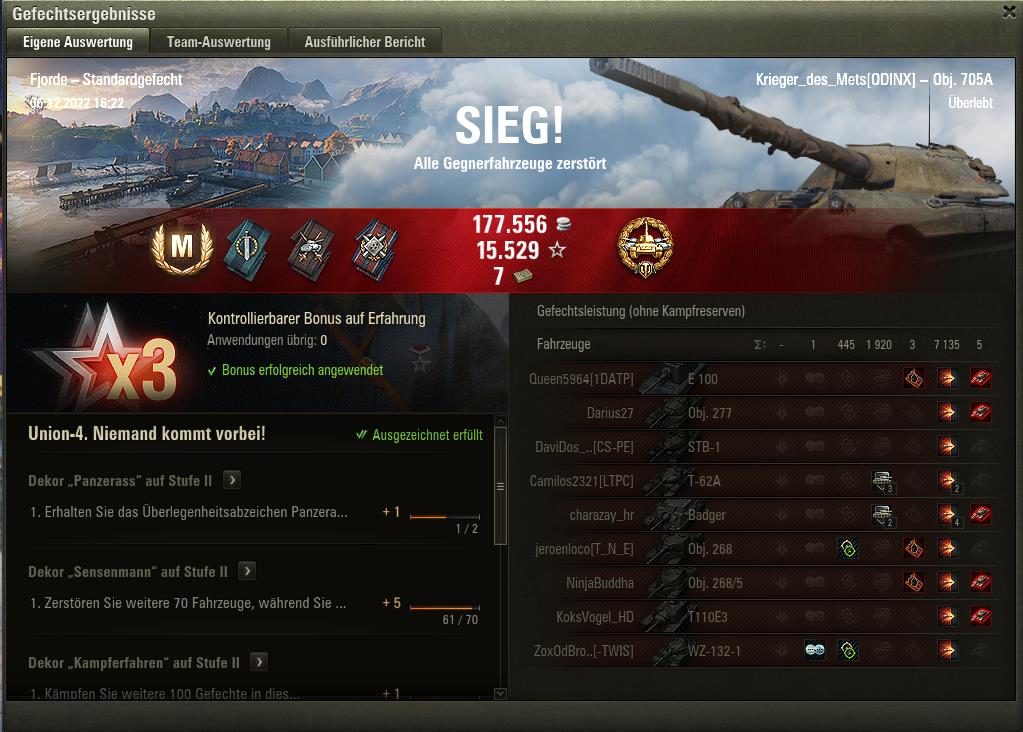The image size is (1023, 732).
Task: Expand Dekor Kampferfahren auf Stufe II arrow
Action: coord(259,662)
